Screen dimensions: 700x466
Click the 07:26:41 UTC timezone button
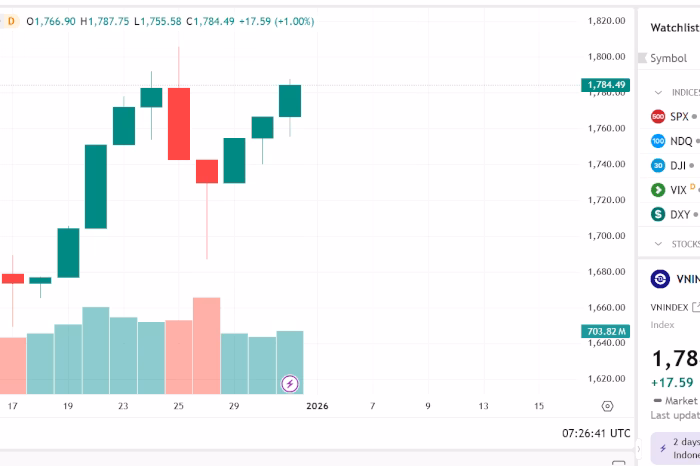click(594, 433)
